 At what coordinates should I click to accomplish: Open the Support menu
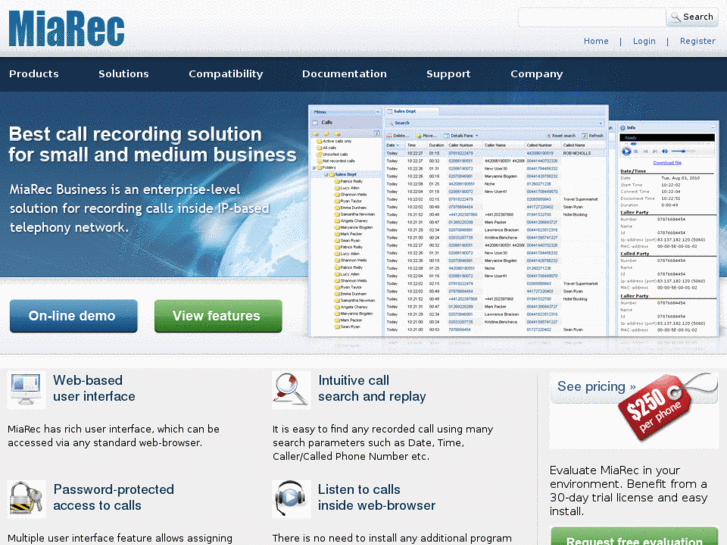448,74
